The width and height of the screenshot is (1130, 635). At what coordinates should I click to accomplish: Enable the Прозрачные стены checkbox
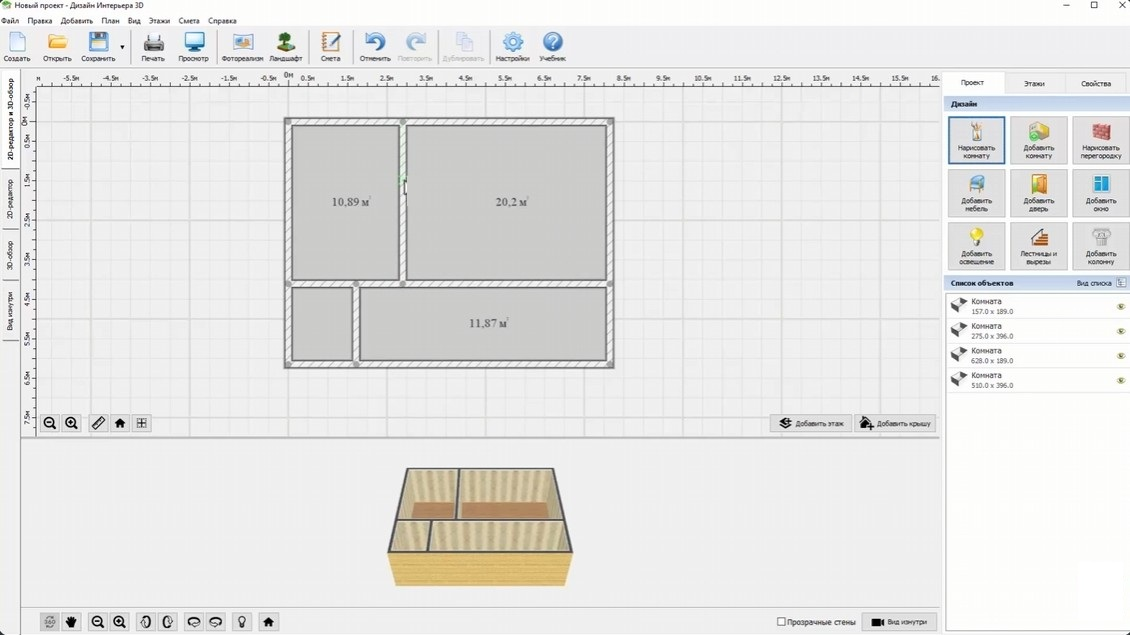pos(781,621)
